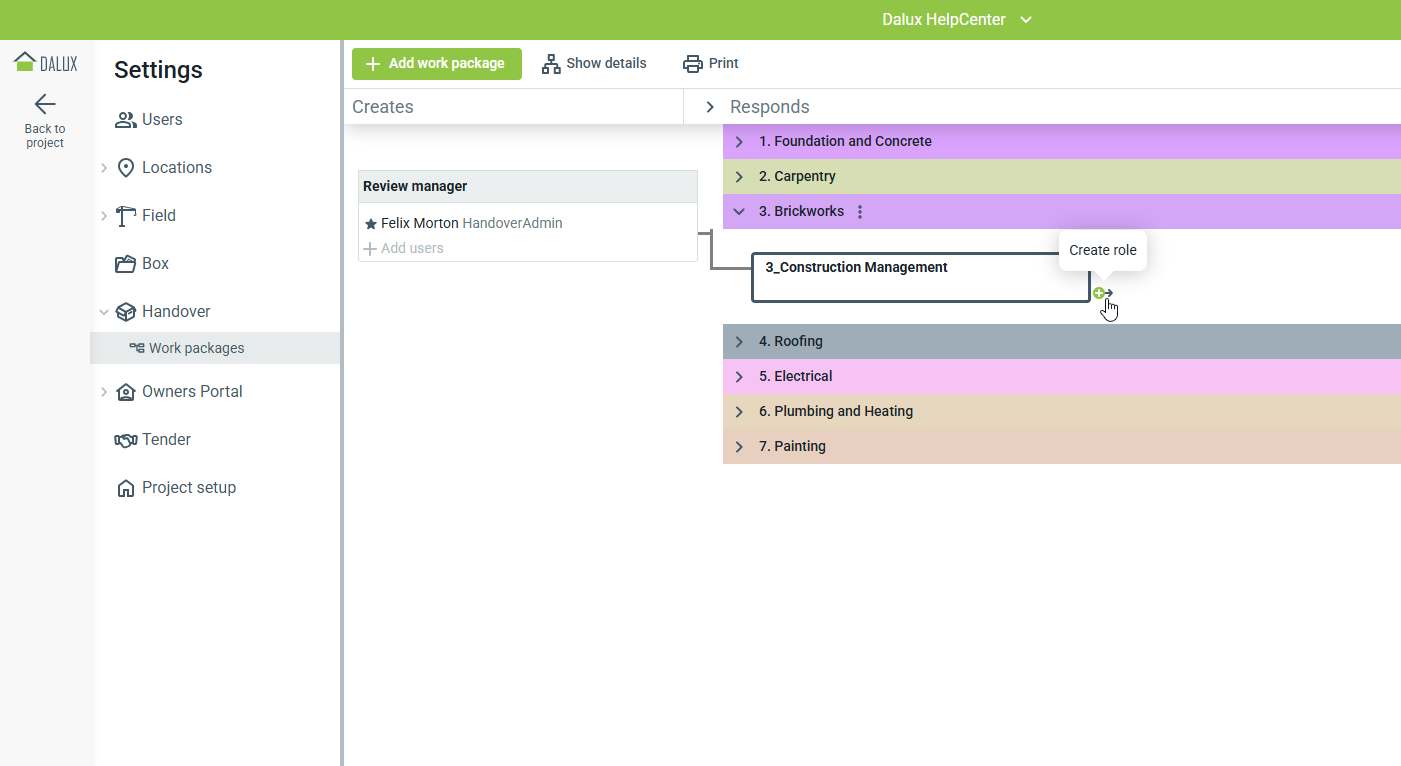Image resolution: width=1401 pixels, height=766 pixels.
Task: Open the Dalux HelpCenter dropdown
Action: pos(1025,20)
